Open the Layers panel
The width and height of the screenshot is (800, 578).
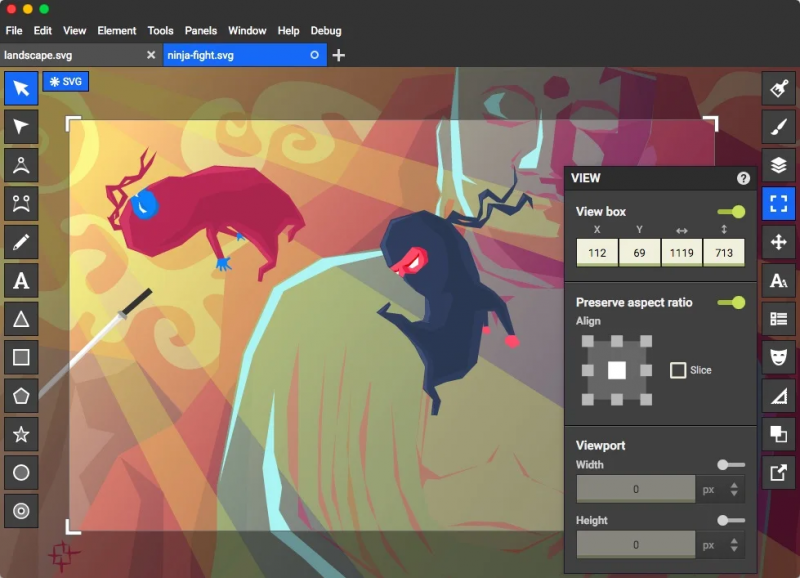click(778, 165)
